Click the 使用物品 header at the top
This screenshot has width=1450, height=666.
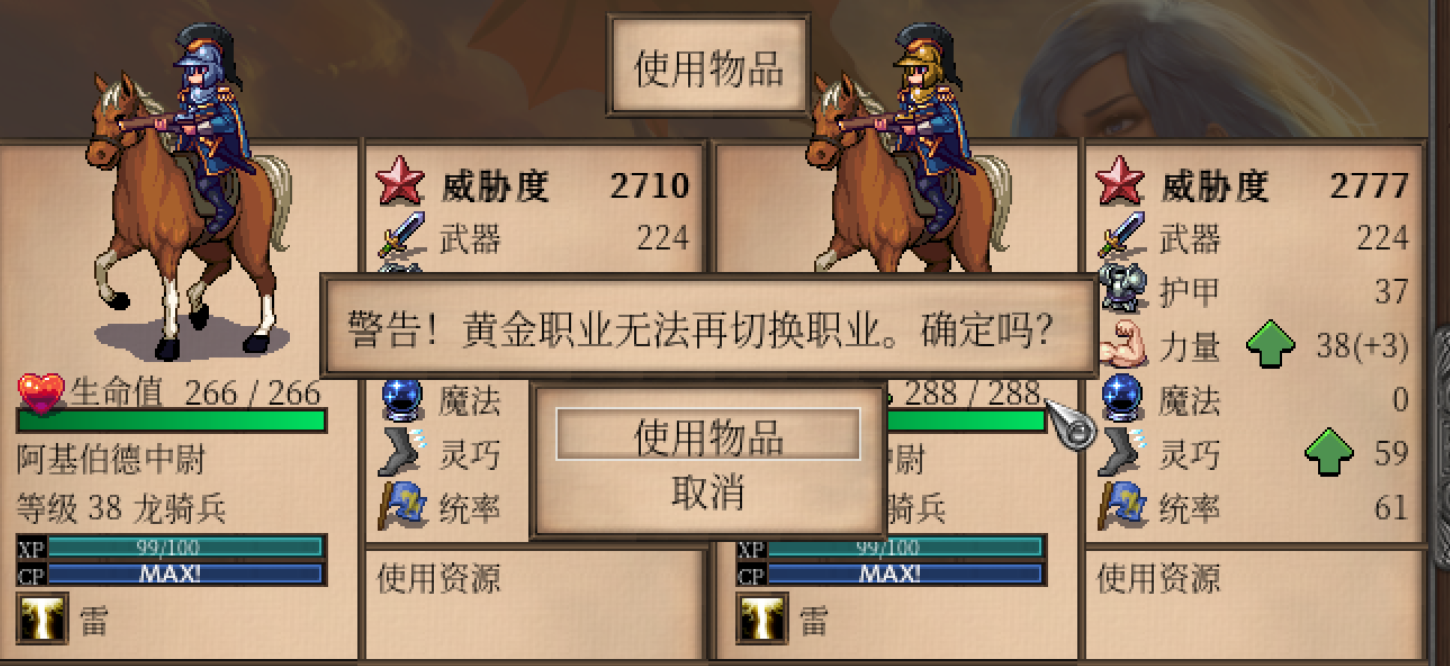709,68
